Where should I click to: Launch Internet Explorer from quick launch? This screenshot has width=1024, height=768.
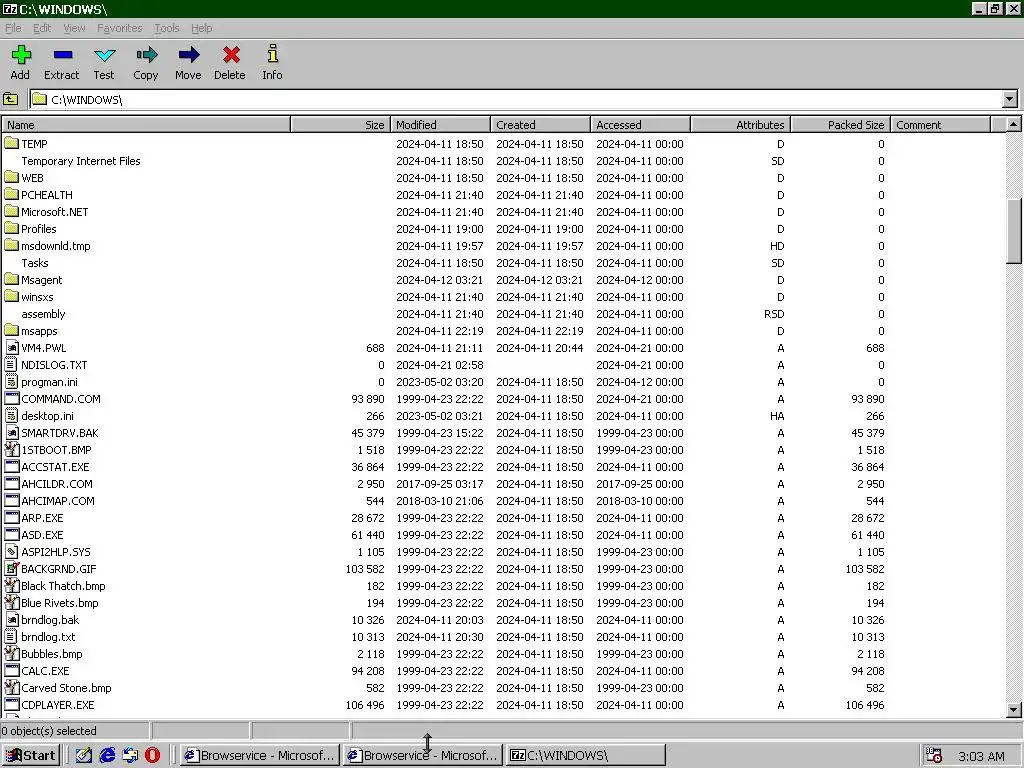(x=107, y=755)
